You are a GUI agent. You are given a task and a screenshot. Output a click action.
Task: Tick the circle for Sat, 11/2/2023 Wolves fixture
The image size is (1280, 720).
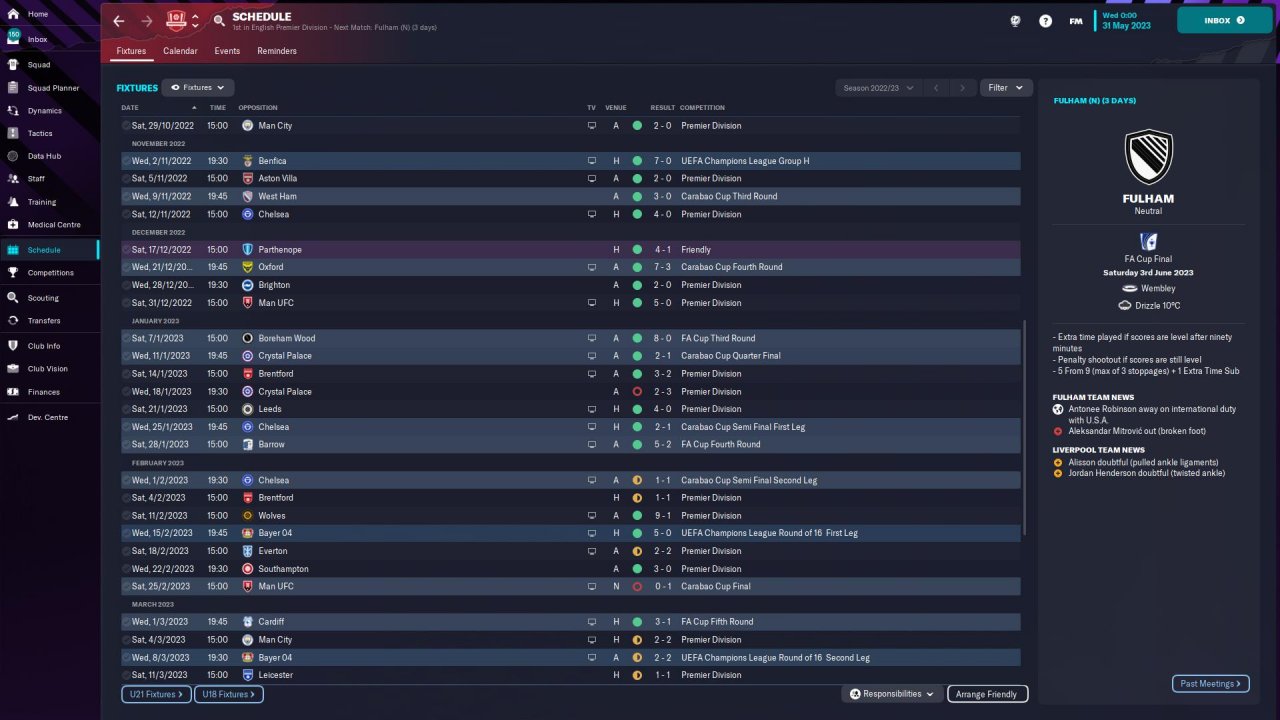tap(127, 515)
